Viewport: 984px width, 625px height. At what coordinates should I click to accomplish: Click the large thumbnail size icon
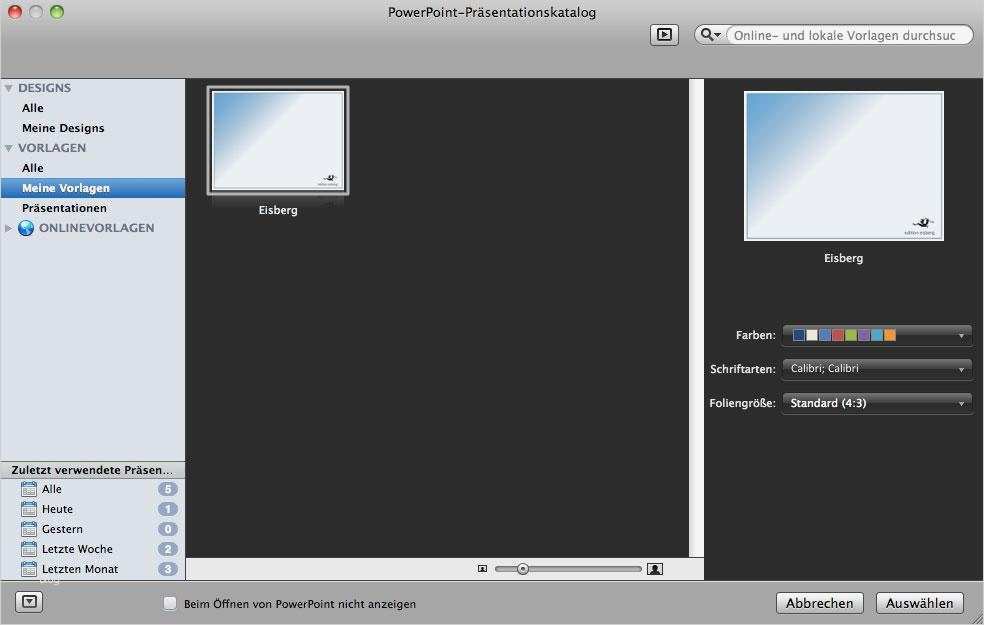click(x=655, y=569)
